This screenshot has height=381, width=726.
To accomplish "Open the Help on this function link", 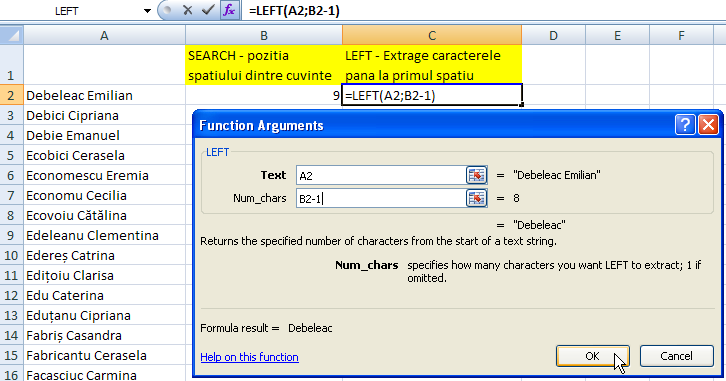I will (249, 357).
